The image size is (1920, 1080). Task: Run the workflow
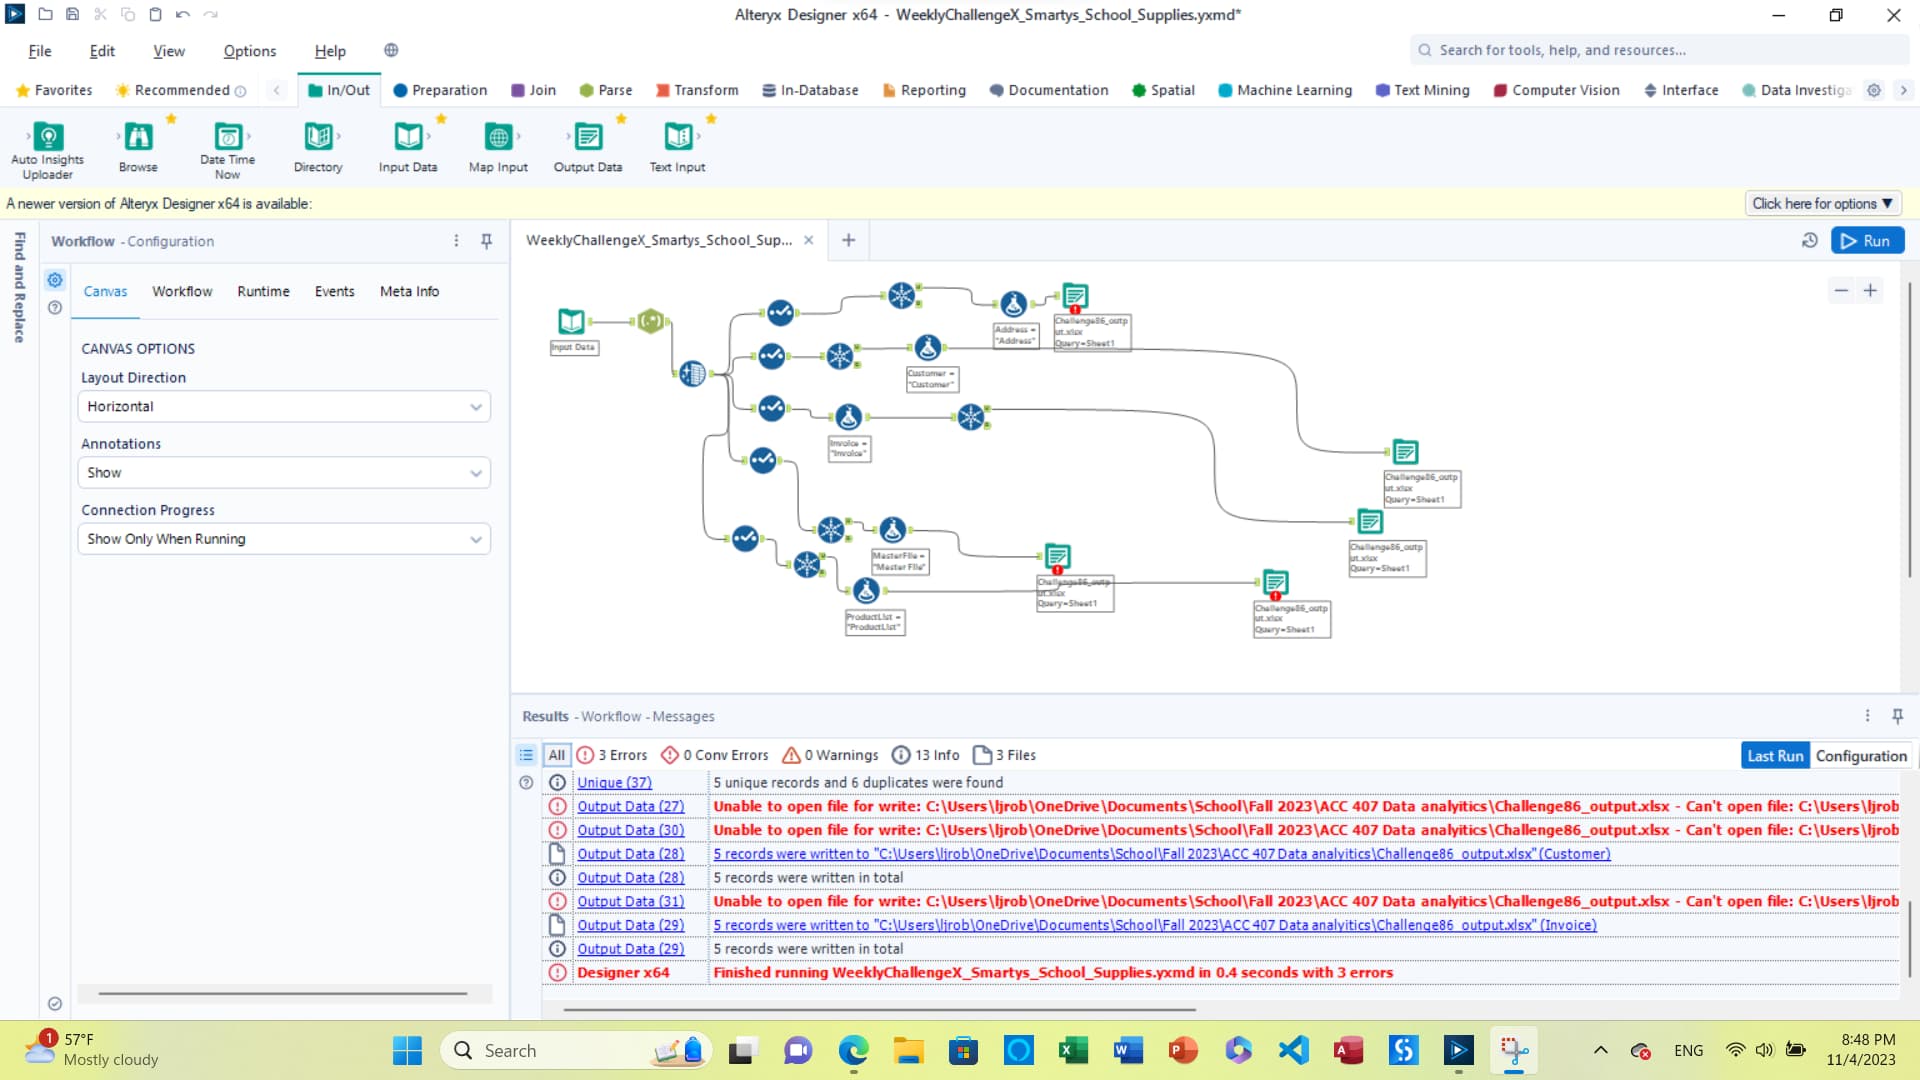(x=1867, y=241)
